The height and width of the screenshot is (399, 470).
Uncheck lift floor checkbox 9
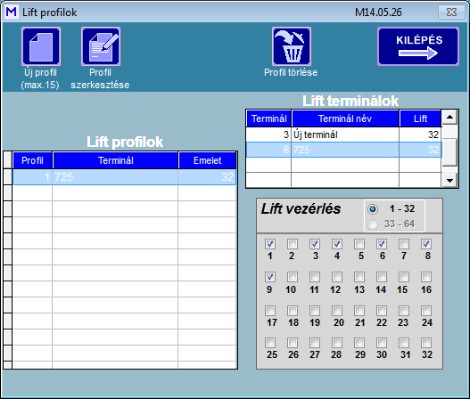270,277
